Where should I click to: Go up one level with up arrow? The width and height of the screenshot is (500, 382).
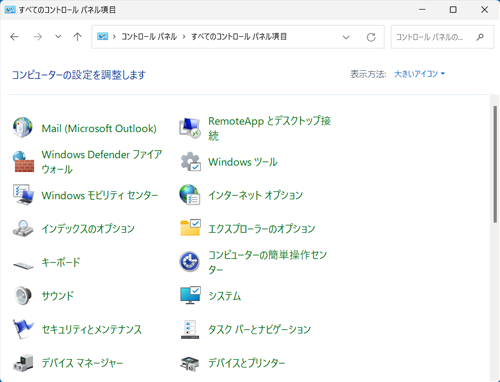(77, 37)
